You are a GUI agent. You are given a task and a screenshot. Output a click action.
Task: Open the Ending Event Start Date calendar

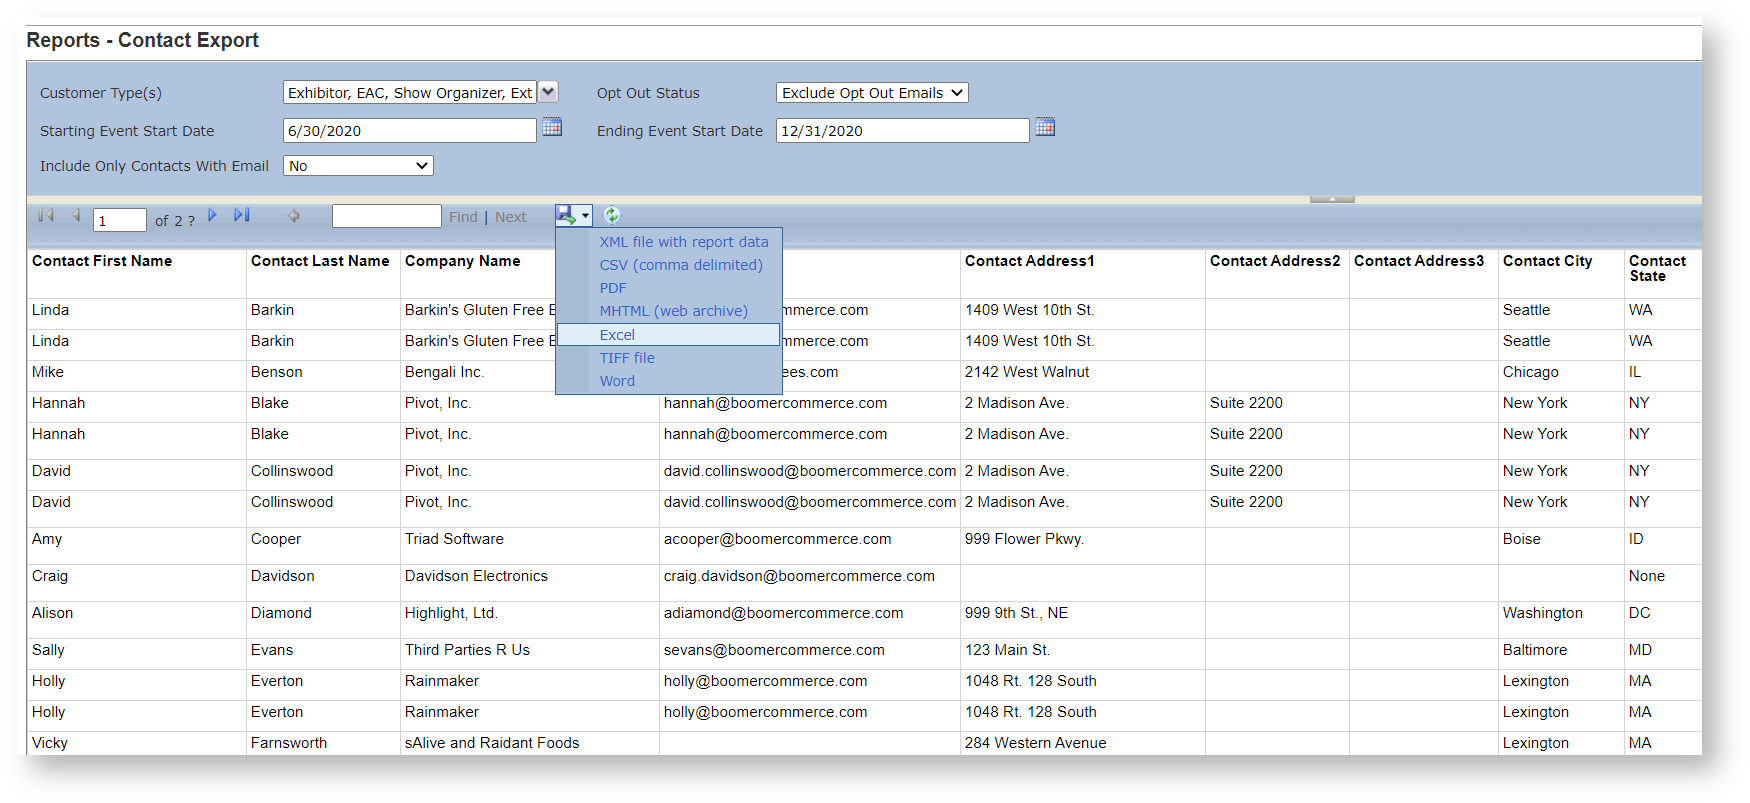(1044, 128)
